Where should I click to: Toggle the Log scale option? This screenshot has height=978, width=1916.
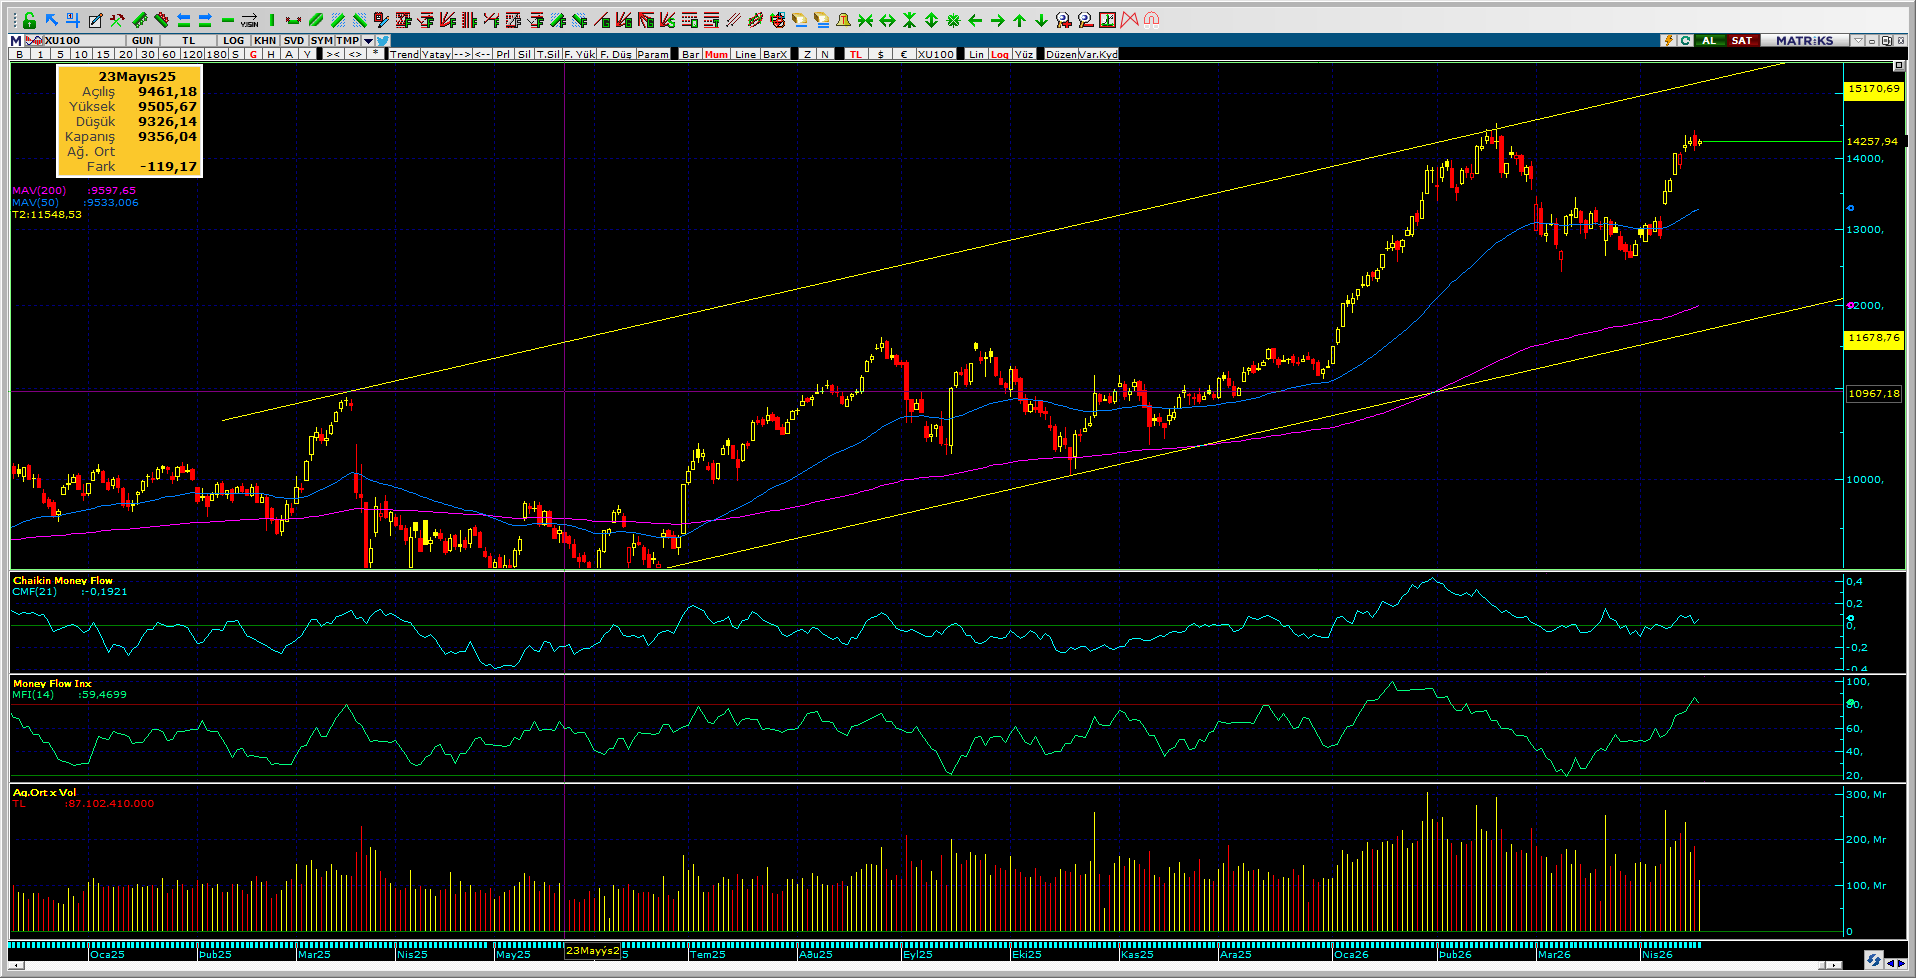[999, 54]
